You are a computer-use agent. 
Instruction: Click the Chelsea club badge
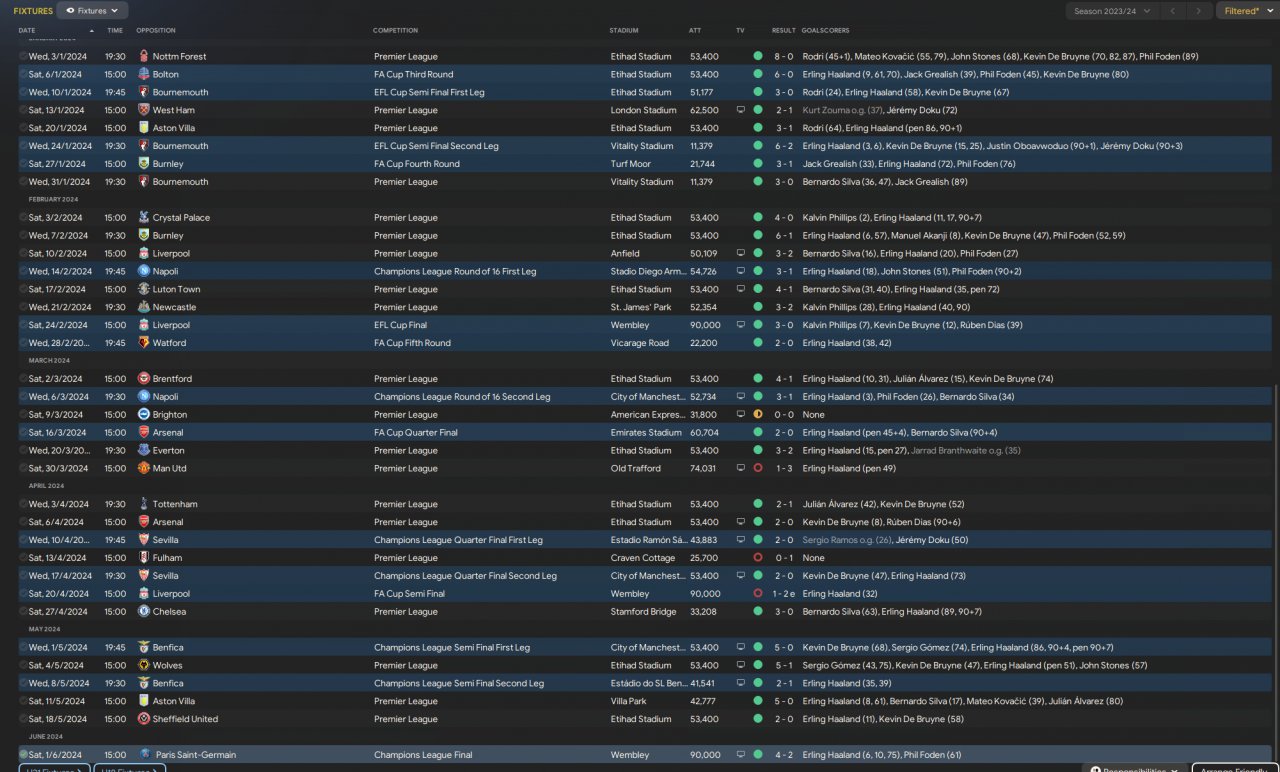(144, 612)
